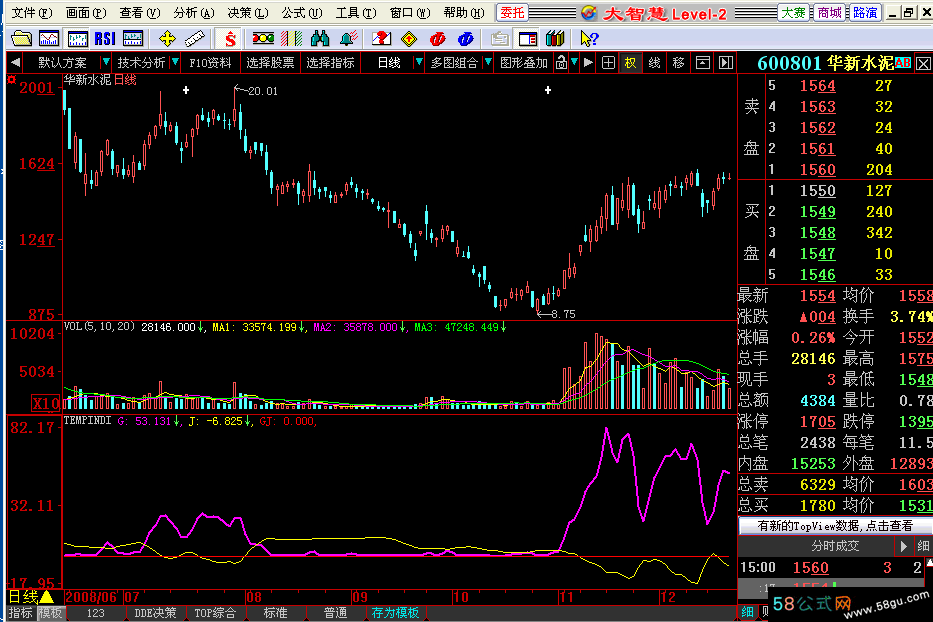This screenshot has width=933, height=622.
Task: Open the dropdown arrow beside the lock
Action: click(x=574, y=62)
